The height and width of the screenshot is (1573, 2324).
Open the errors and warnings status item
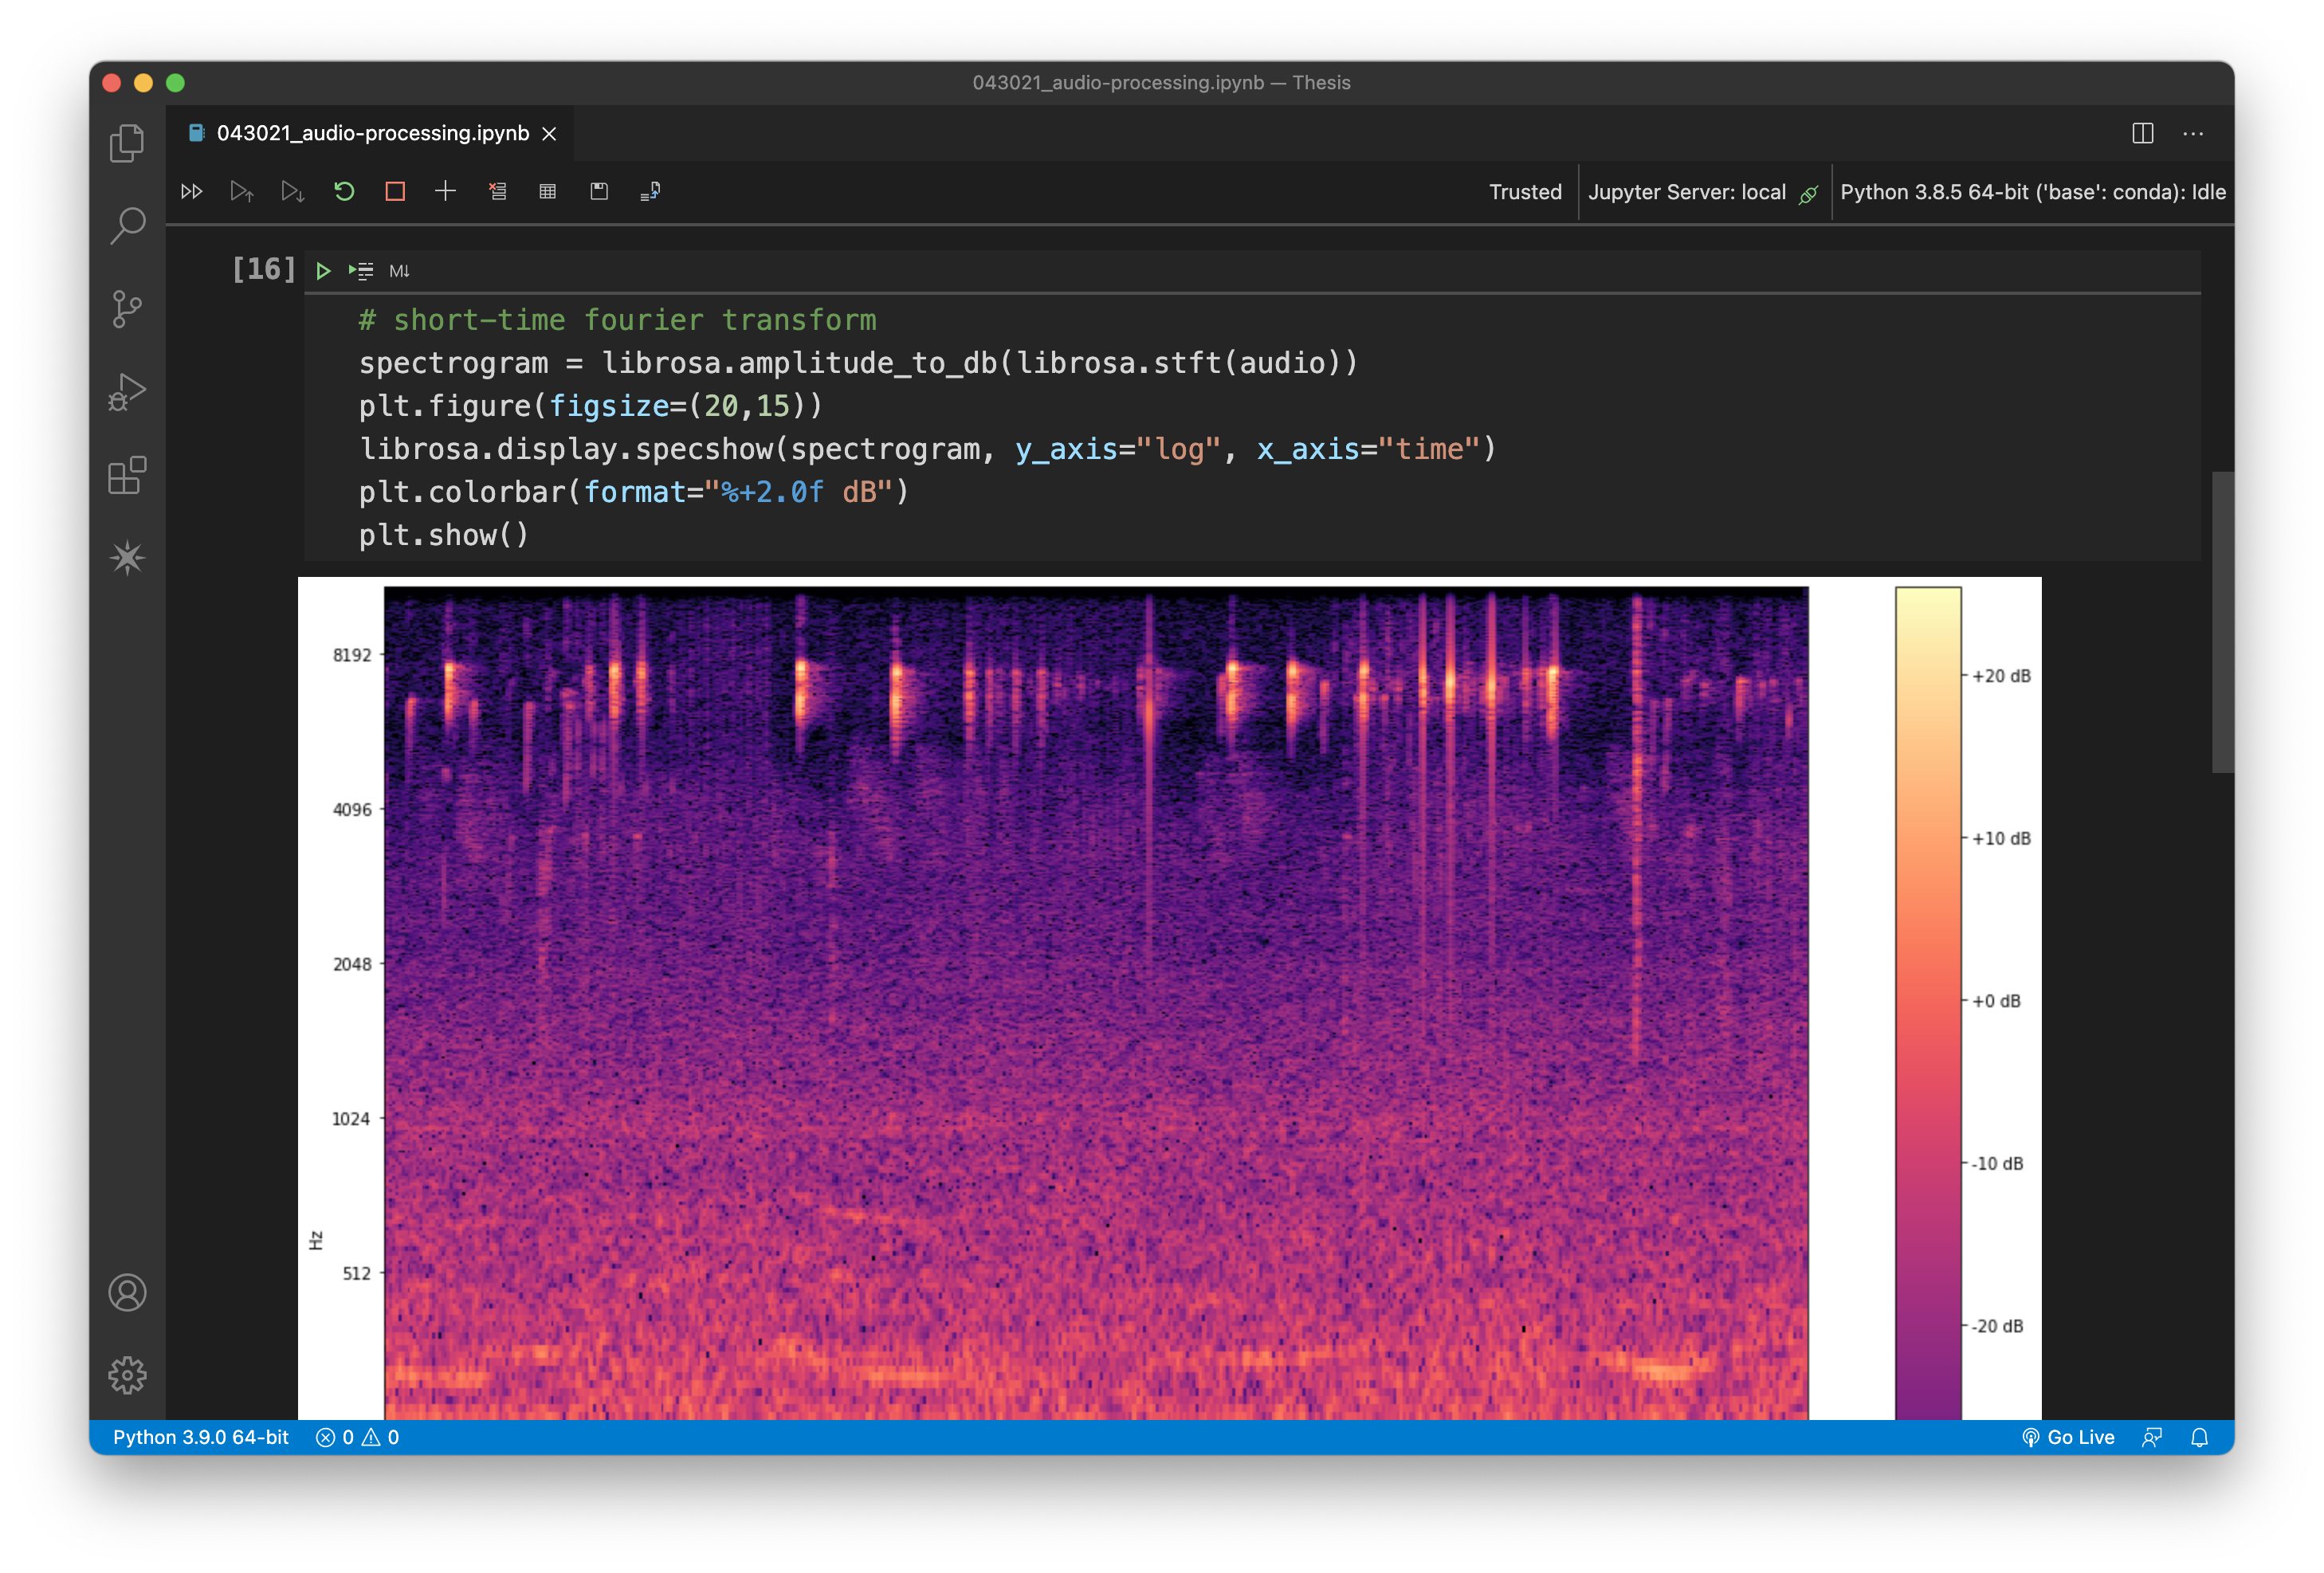358,1437
